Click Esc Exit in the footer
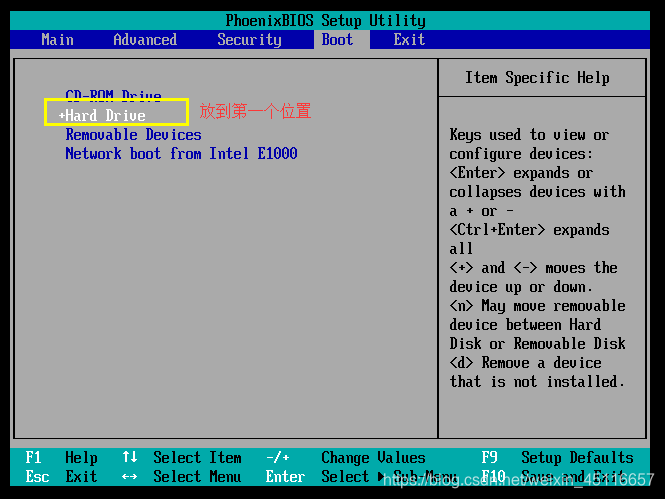The height and width of the screenshot is (499, 665). (x=61, y=477)
